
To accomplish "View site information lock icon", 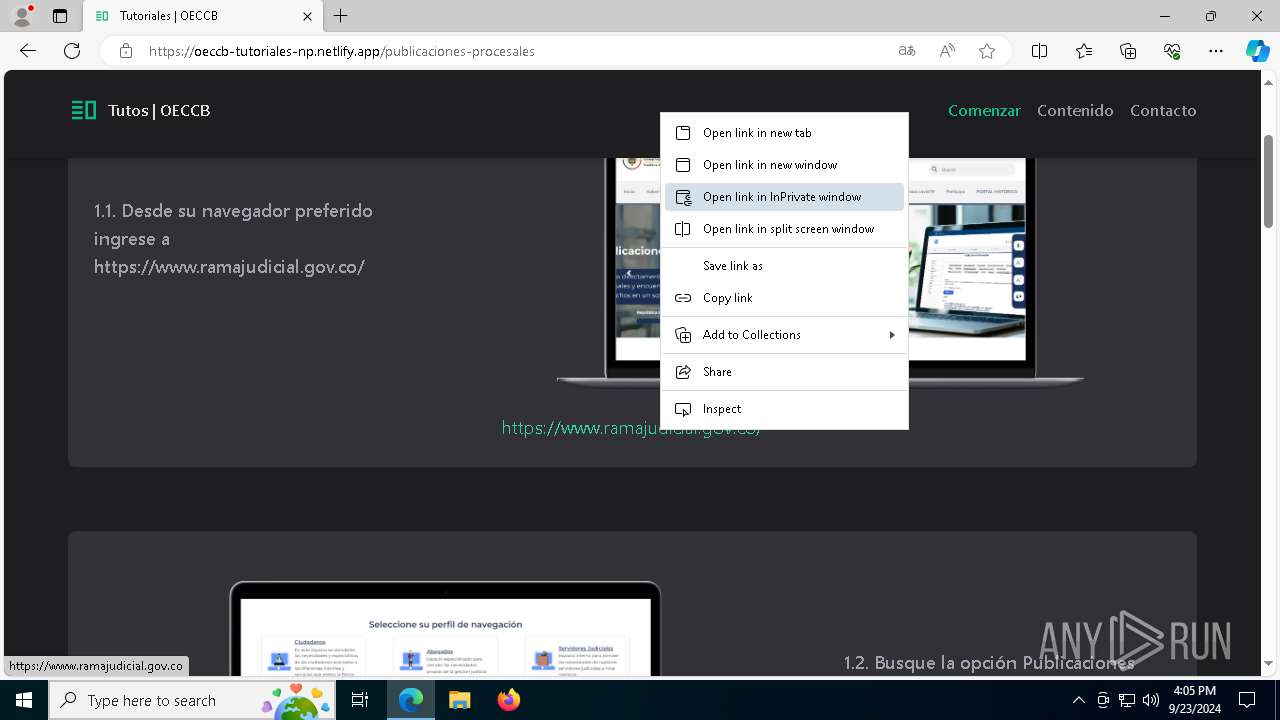I will tap(126, 51).
